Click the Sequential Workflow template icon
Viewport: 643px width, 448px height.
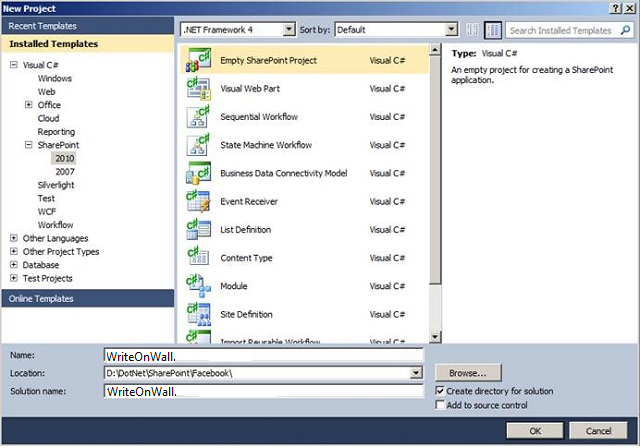(198, 117)
